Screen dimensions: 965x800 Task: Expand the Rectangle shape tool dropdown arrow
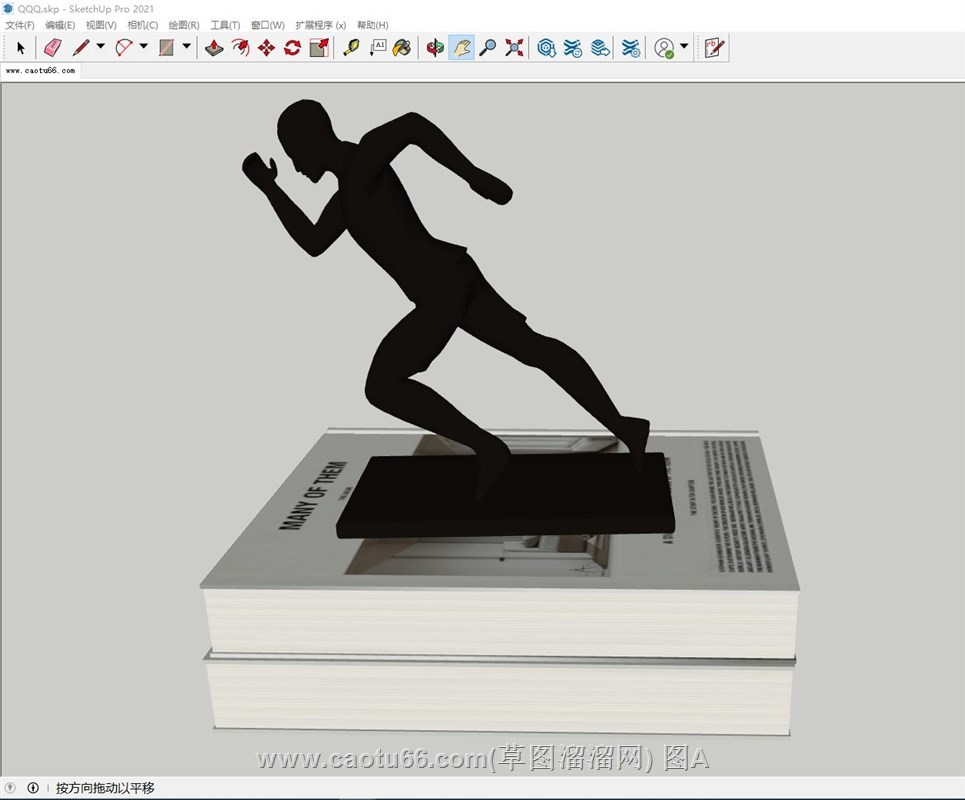(186, 46)
